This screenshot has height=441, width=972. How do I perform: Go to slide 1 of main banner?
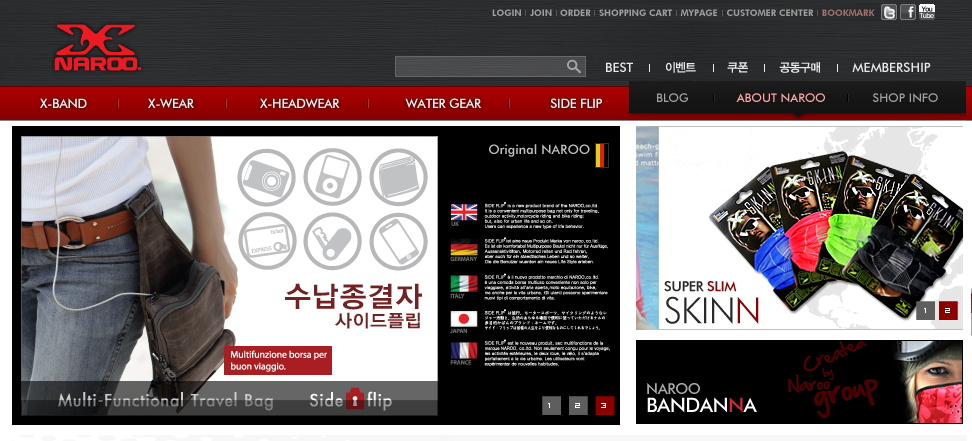click(x=550, y=406)
